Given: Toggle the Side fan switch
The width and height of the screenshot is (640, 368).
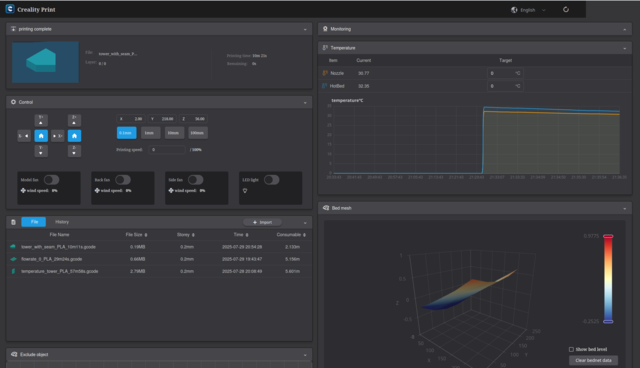Looking at the screenshot, I should [196, 180].
